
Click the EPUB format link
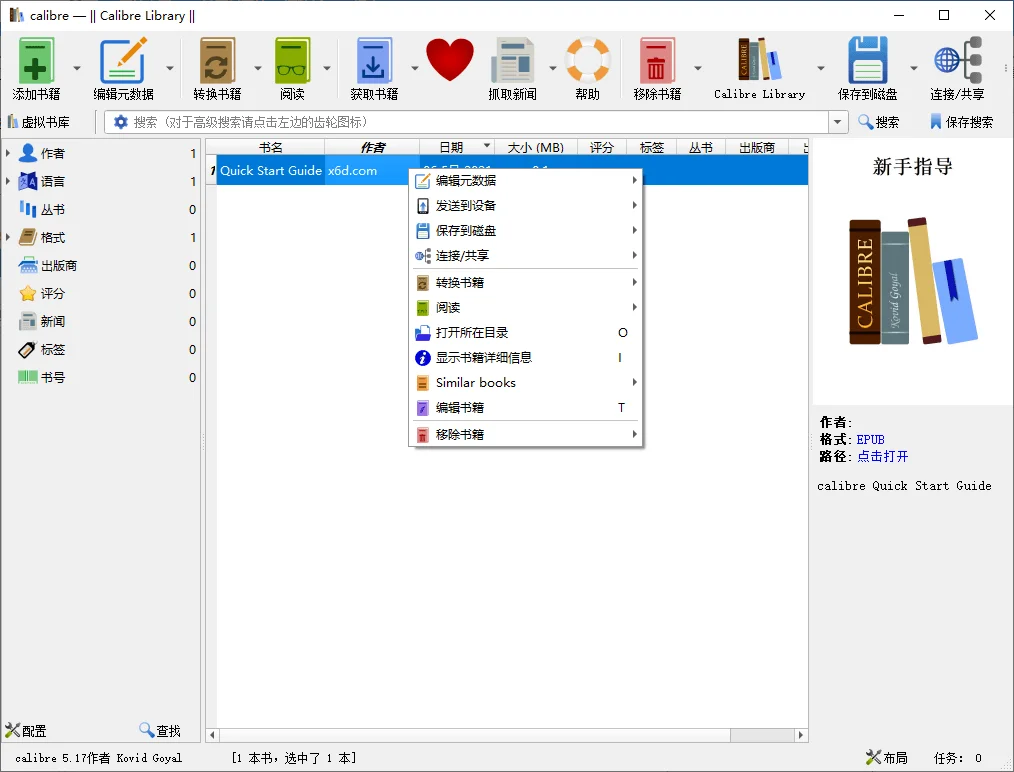tap(869, 439)
